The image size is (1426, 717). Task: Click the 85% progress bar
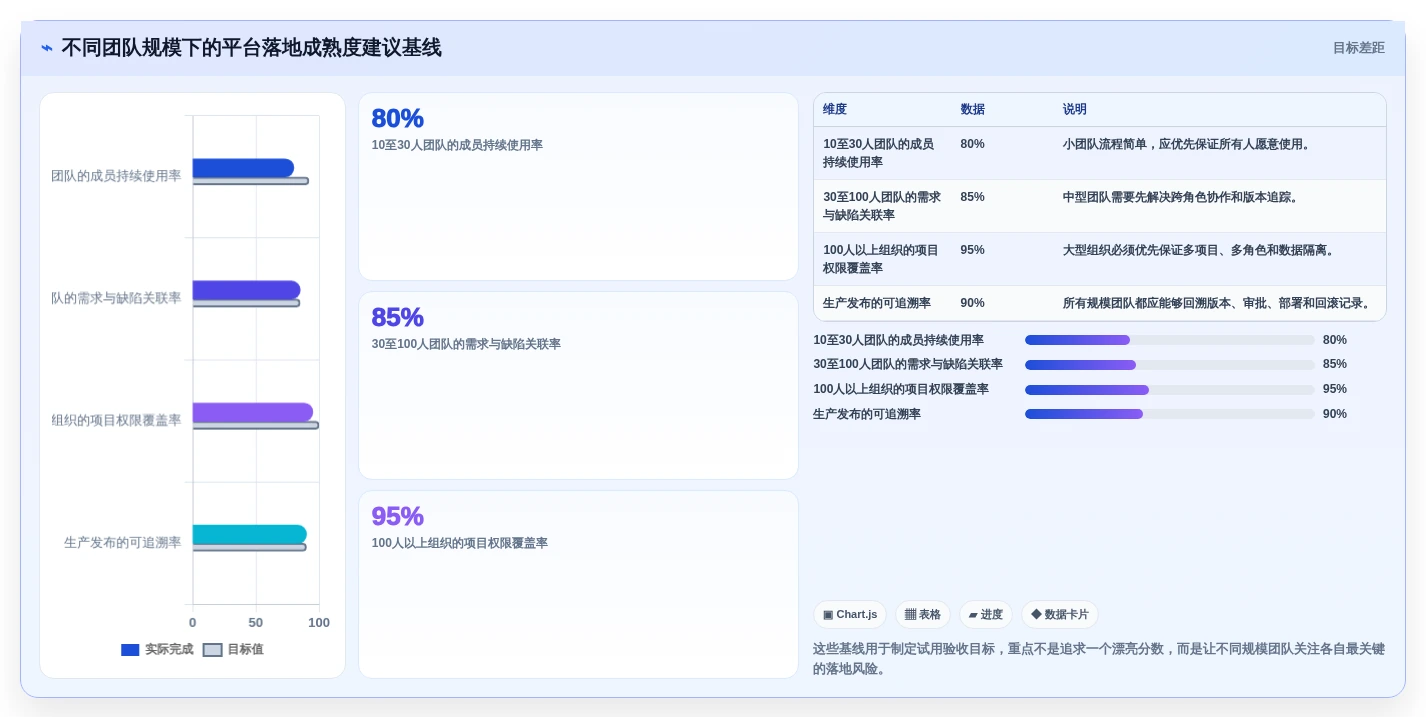coord(1169,364)
